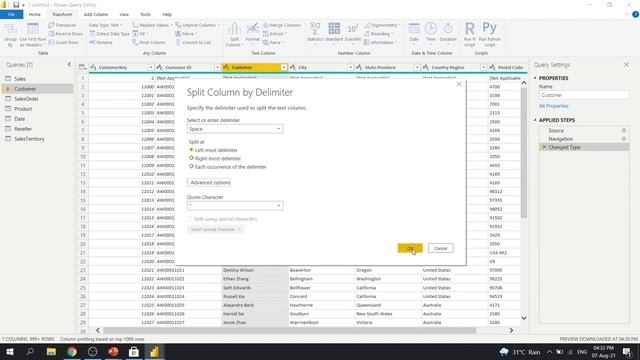The height and width of the screenshot is (360, 640).
Task: Open Data Type: Text dropdown in ribbon
Action: [x=104, y=25]
